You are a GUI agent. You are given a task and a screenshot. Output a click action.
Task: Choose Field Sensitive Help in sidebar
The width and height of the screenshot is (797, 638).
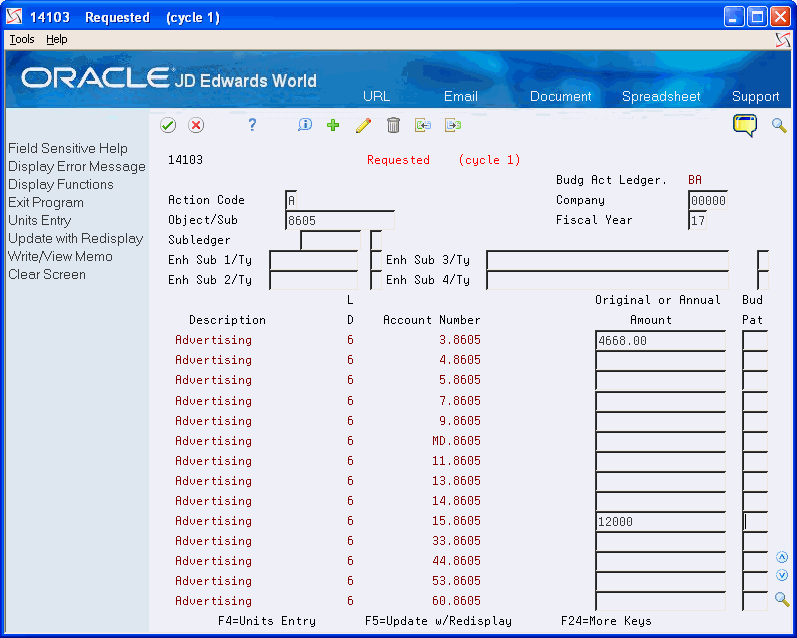(x=68, y=148)
